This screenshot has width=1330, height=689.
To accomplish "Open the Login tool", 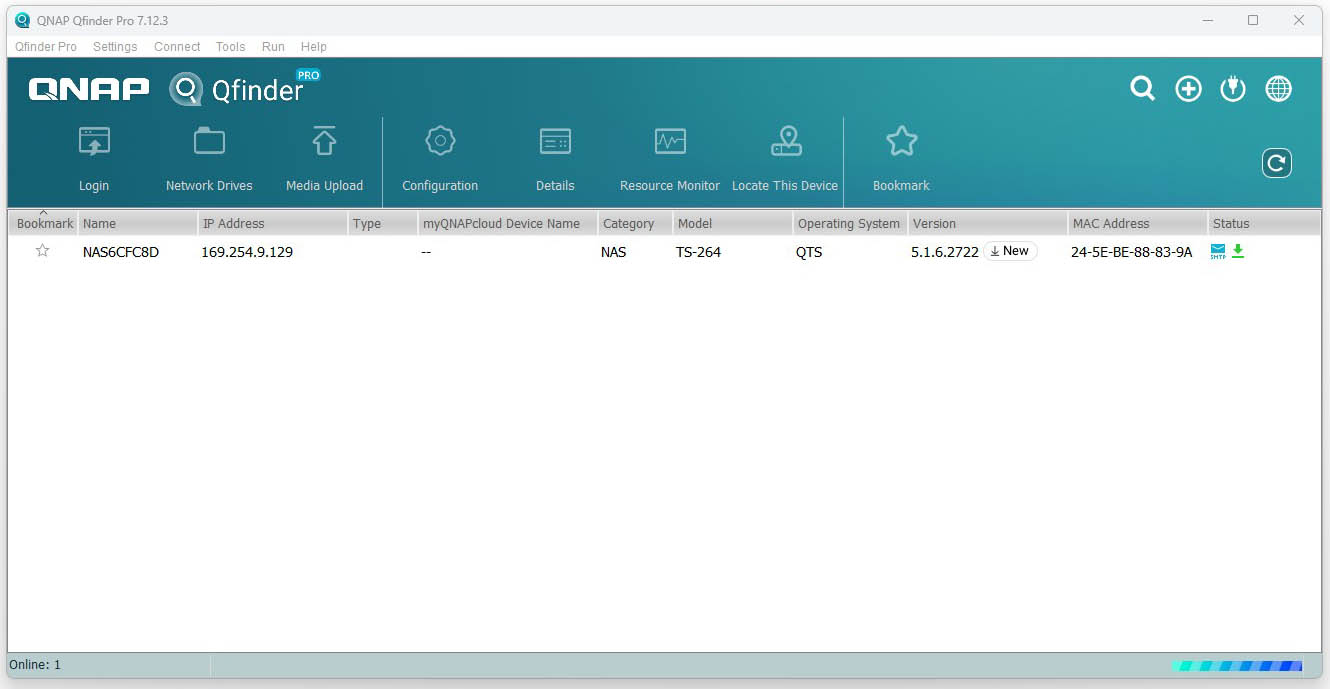I will coord(94,158).
